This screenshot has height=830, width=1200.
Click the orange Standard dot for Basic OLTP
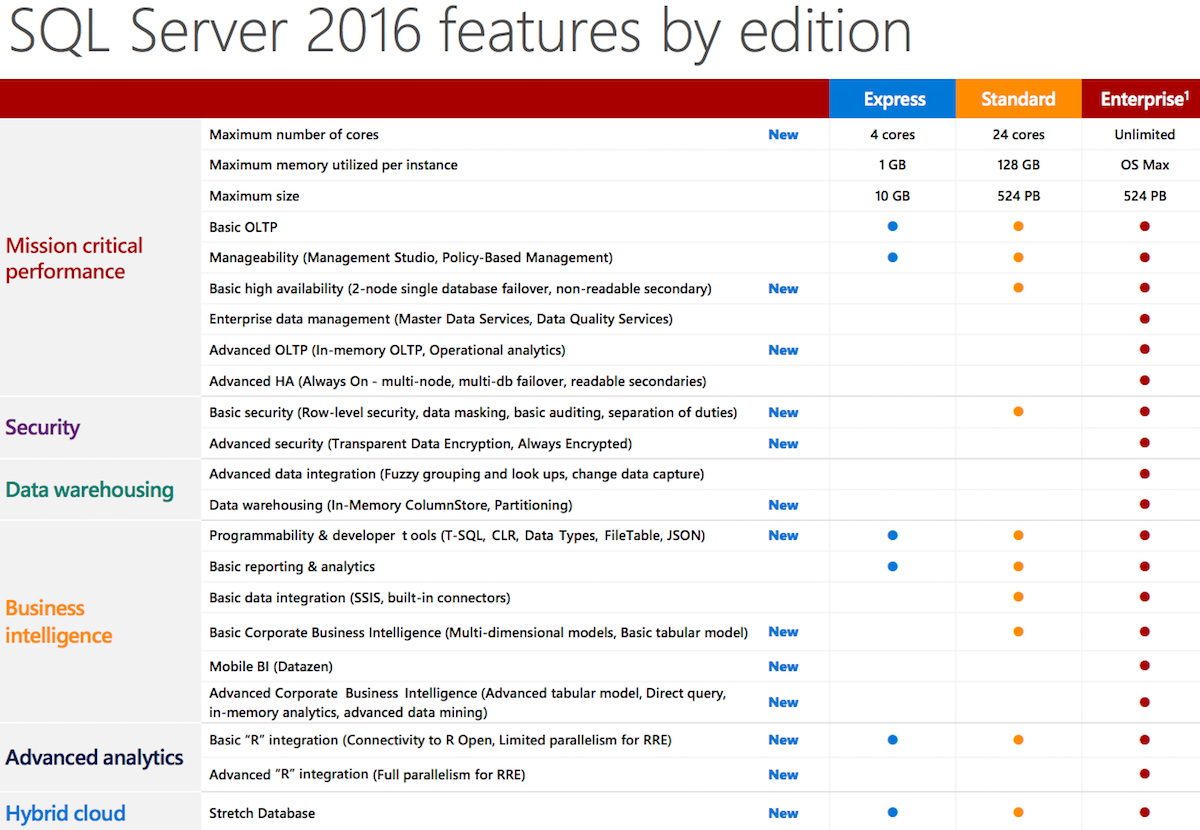tap(1018, 226)
